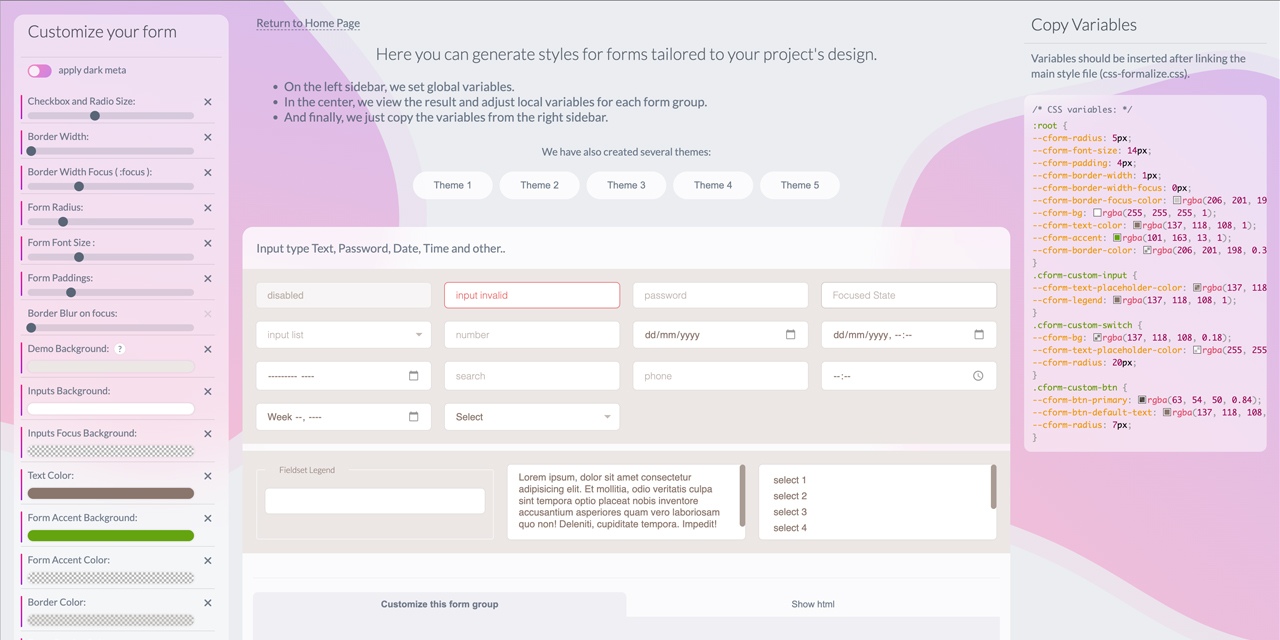Click the X icon beside Text Color
The image size is (1280, 640).
click(208, 476)
